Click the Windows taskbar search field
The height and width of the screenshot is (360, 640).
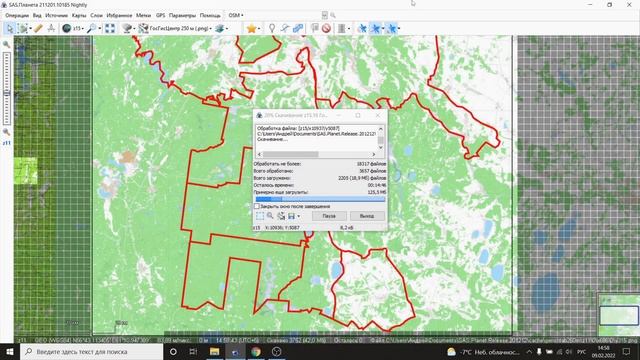click(x=91, y=351)
